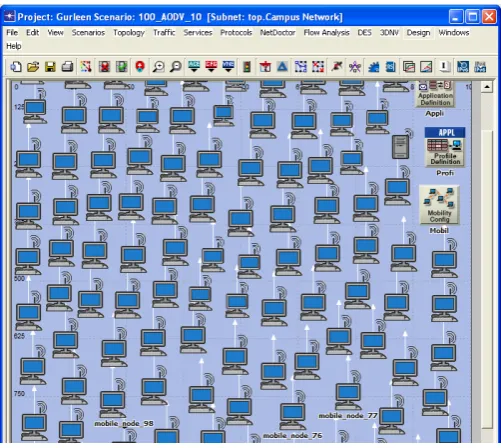The height and width of the screenshot is (448, 501).
Task: Click the green-label down-arrow toolbar icon
Action: point(194,67)
